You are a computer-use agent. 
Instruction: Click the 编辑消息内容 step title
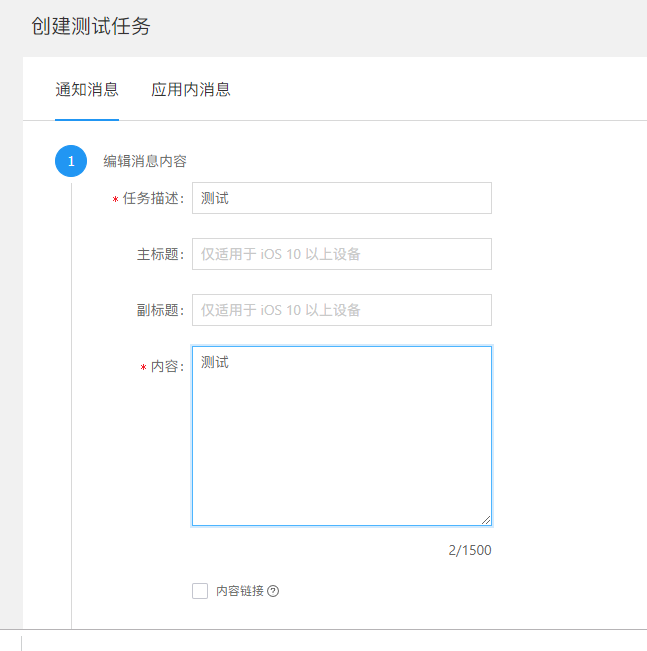(x=145, y=161)
